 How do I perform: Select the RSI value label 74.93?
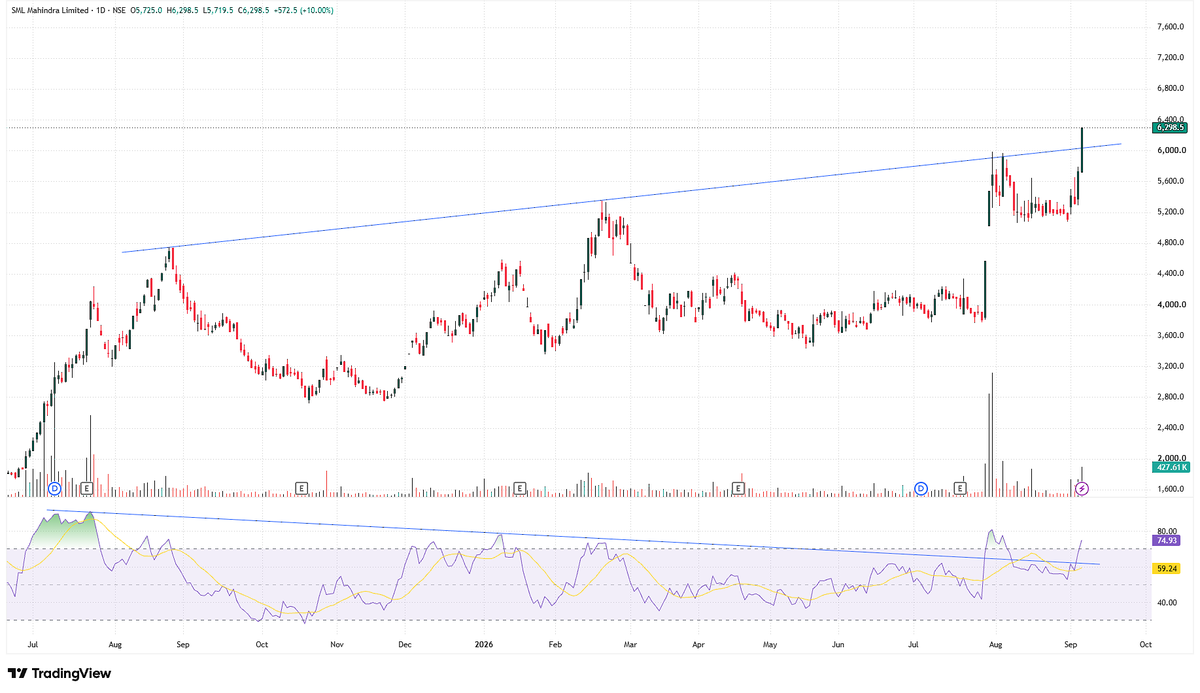click(1165, 540)
